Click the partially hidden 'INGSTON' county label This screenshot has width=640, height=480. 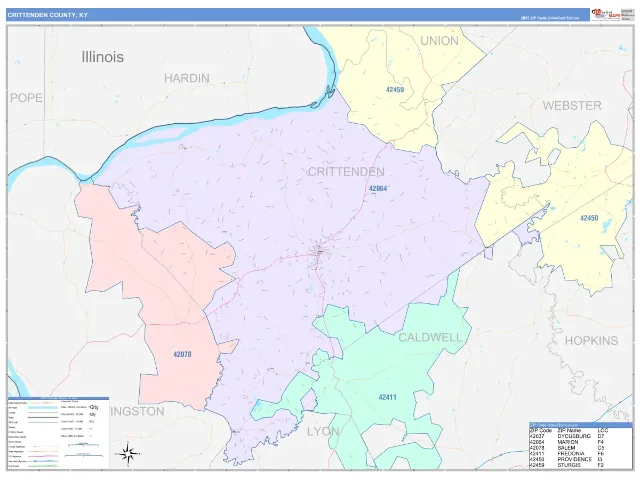137,411
